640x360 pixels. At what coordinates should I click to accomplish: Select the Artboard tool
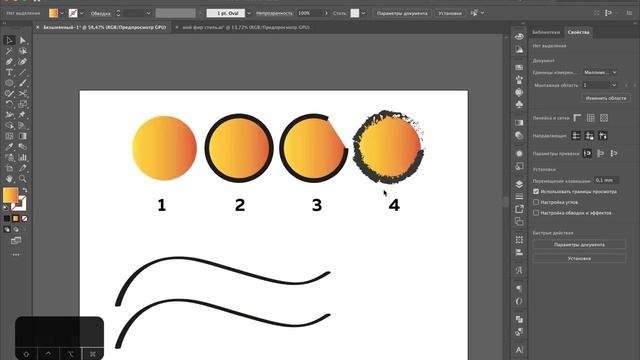(x=9, y=168)
